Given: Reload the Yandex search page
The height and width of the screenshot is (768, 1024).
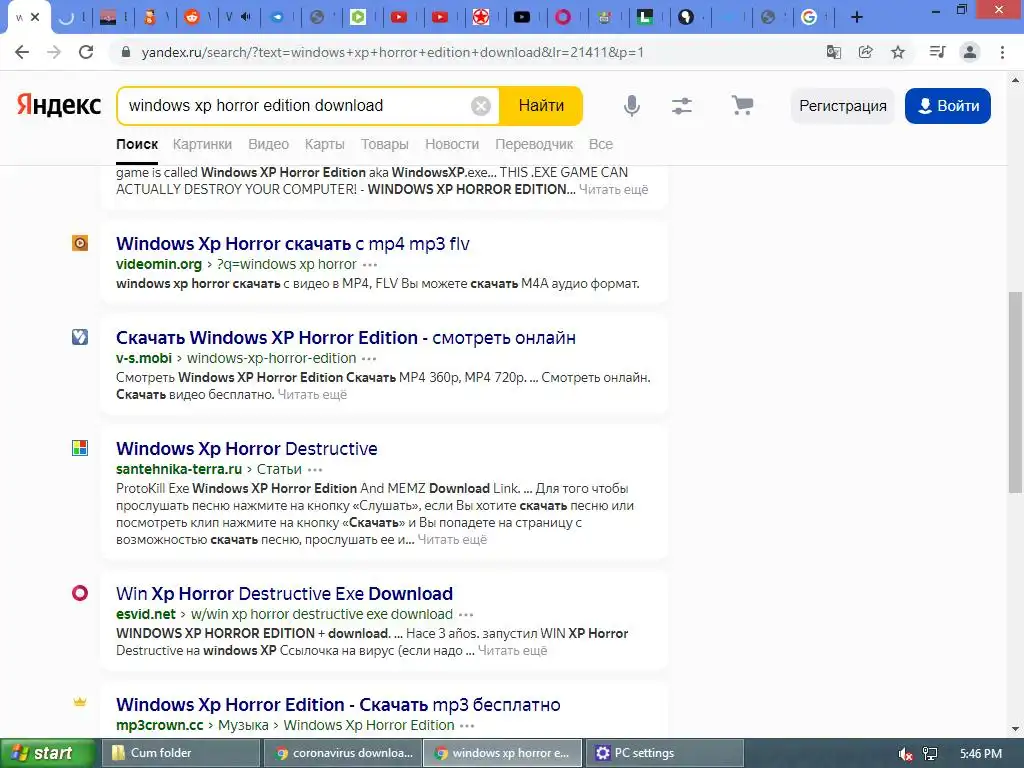Looking at the screenshot, I should coord(86,52).
